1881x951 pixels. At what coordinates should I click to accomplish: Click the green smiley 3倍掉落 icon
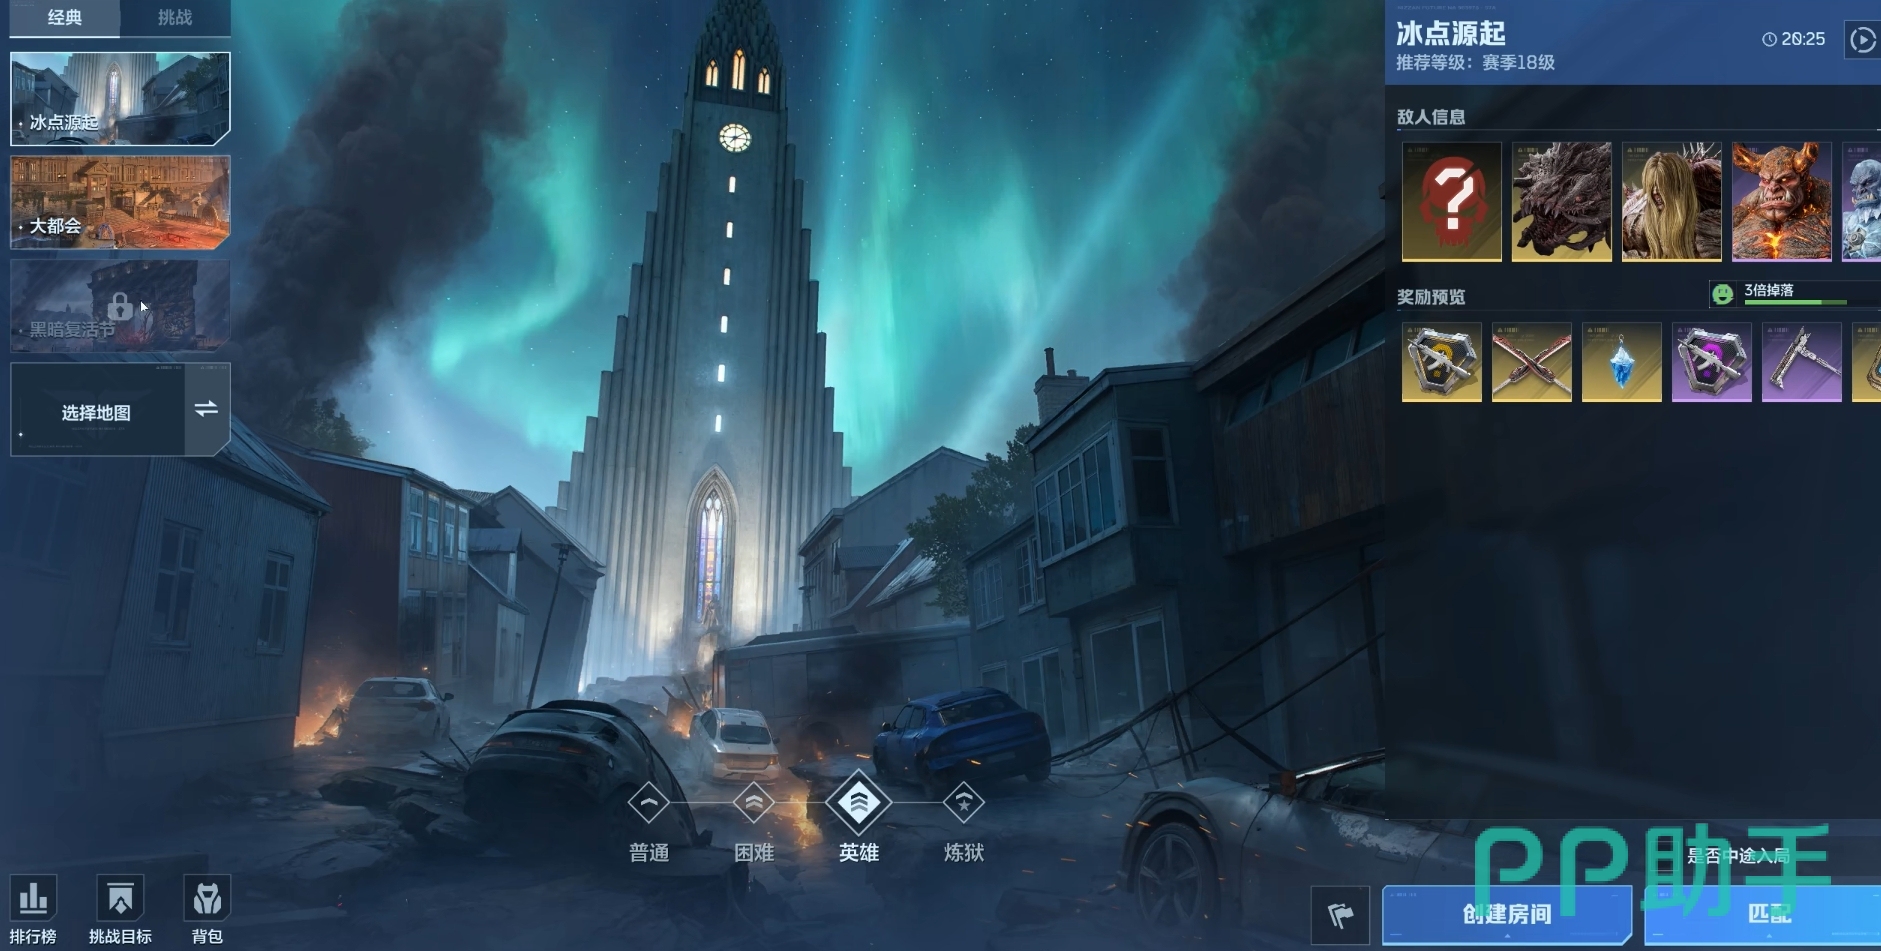tap(1722, 293)
